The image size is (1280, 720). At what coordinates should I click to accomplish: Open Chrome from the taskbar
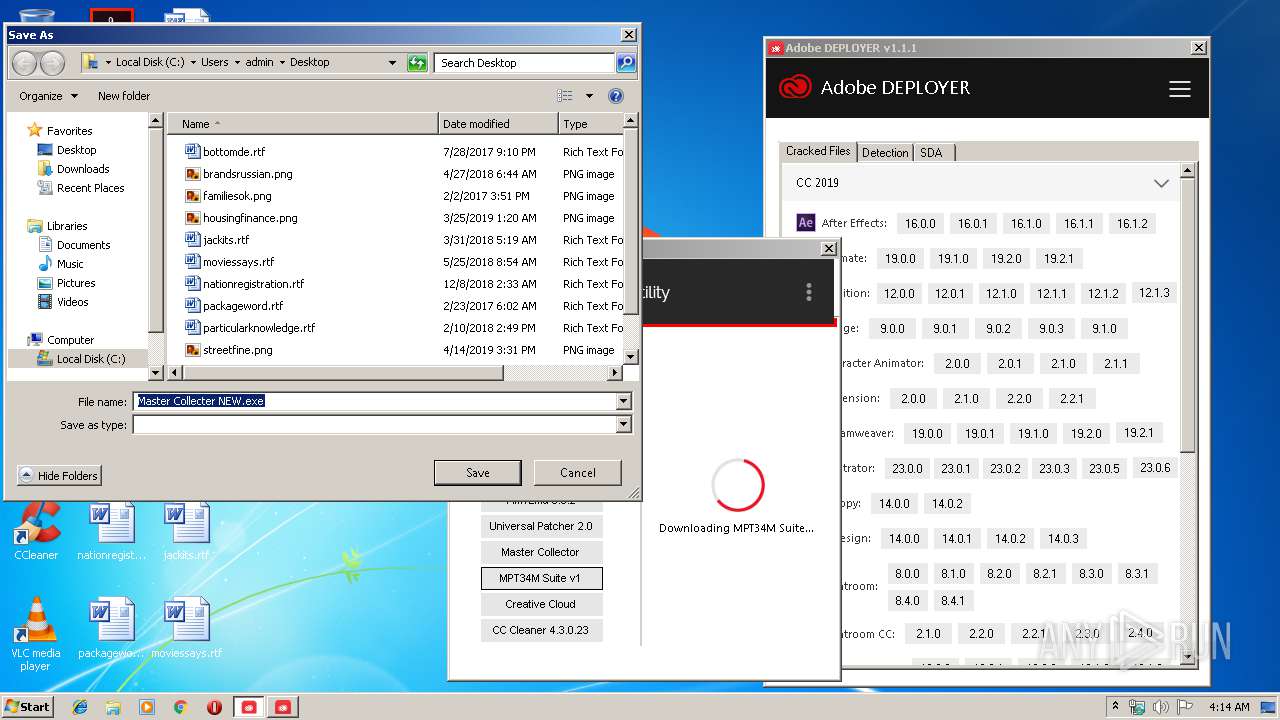(181, 707)
